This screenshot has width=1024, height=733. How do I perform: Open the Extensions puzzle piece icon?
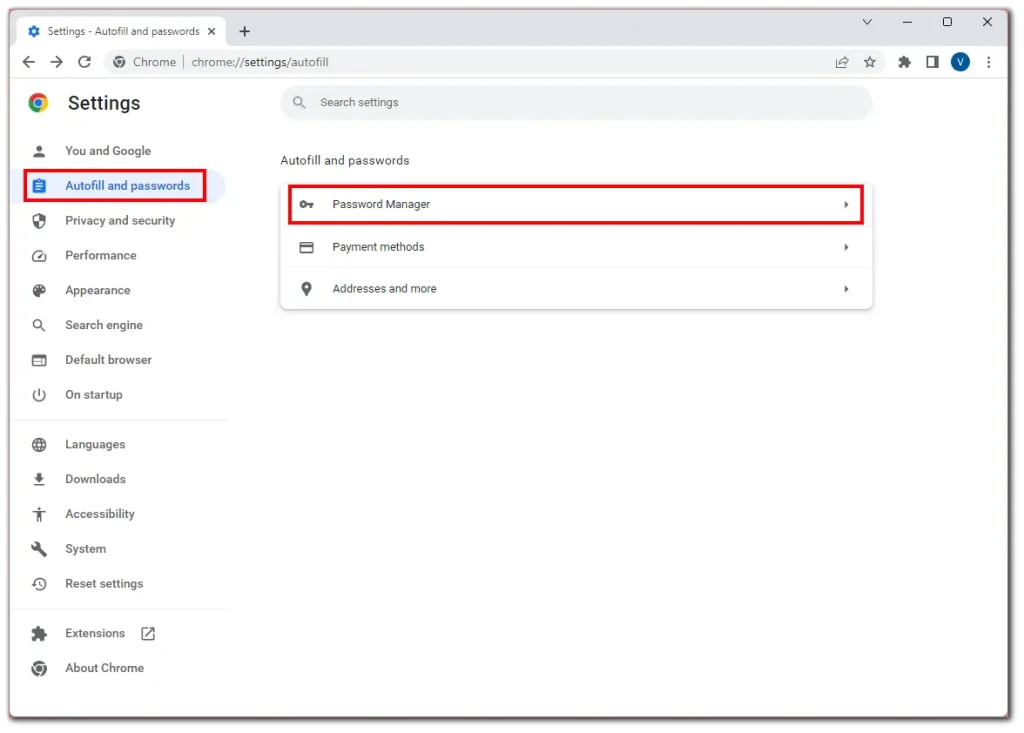[904, 62]
